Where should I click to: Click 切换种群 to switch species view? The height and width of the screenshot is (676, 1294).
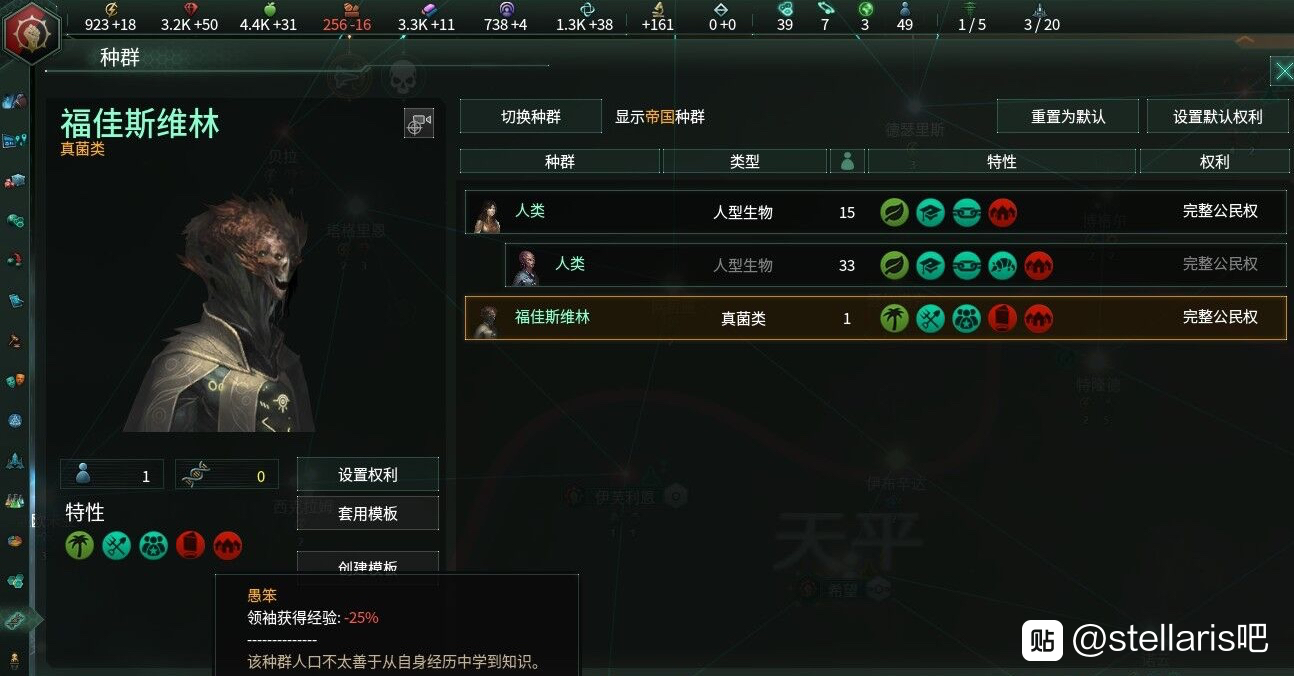point(531,117)
